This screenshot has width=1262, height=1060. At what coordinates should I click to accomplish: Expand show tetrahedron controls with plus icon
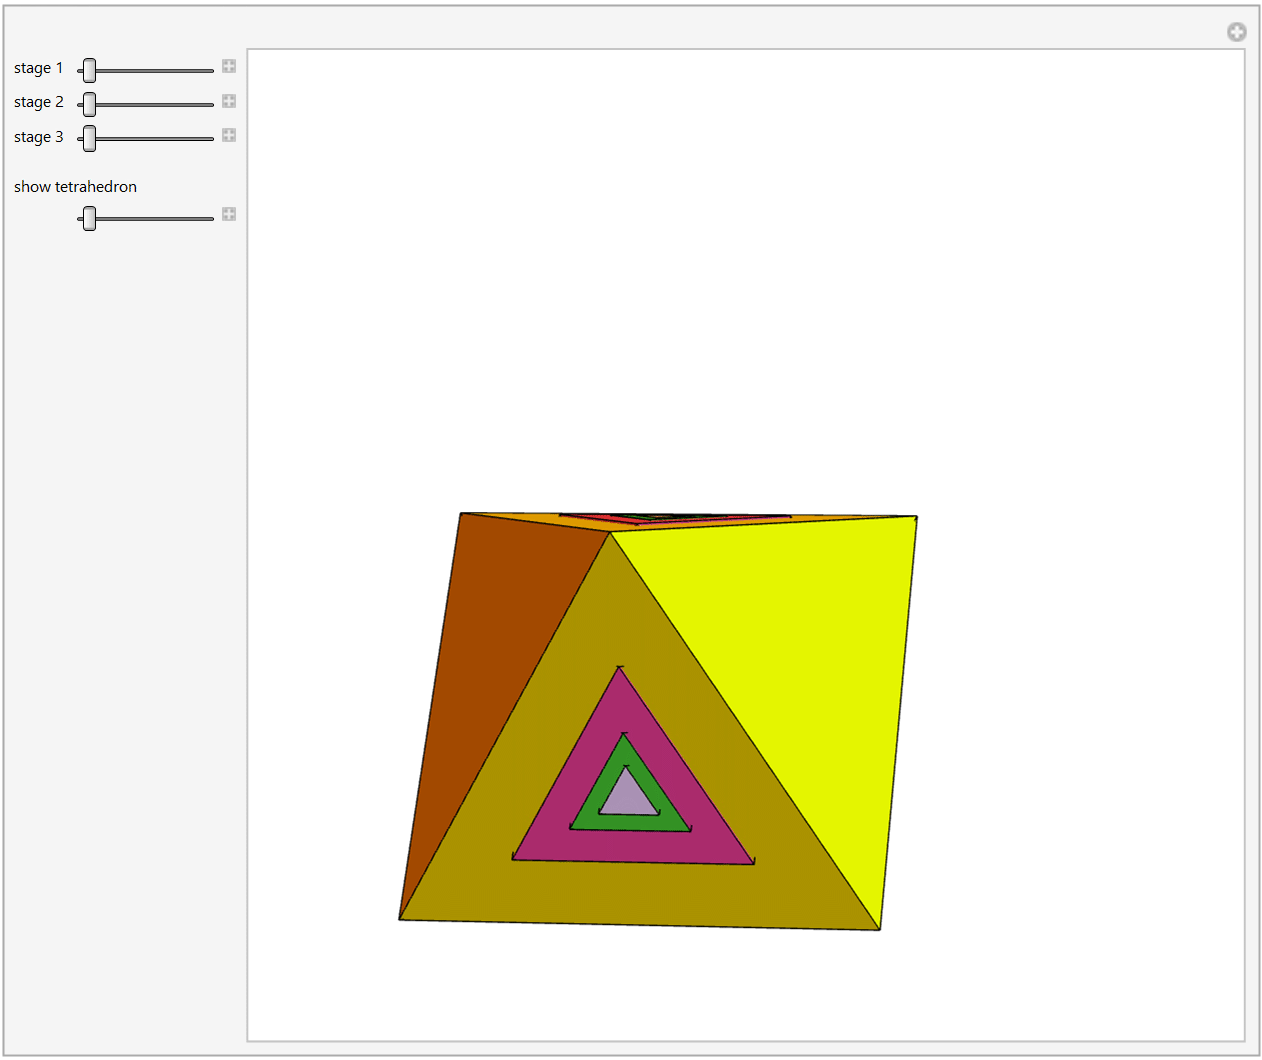[x=229, y=214]
